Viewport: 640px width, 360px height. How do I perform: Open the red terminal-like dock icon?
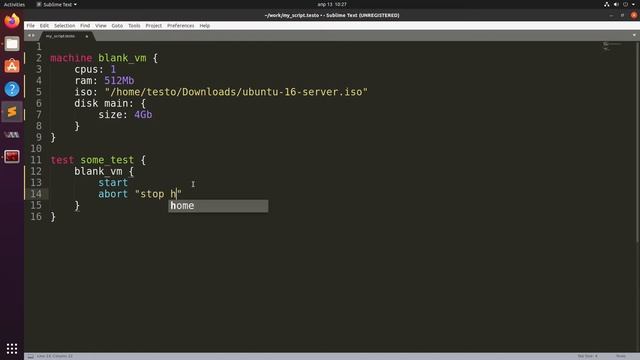(x=12, y=157)
